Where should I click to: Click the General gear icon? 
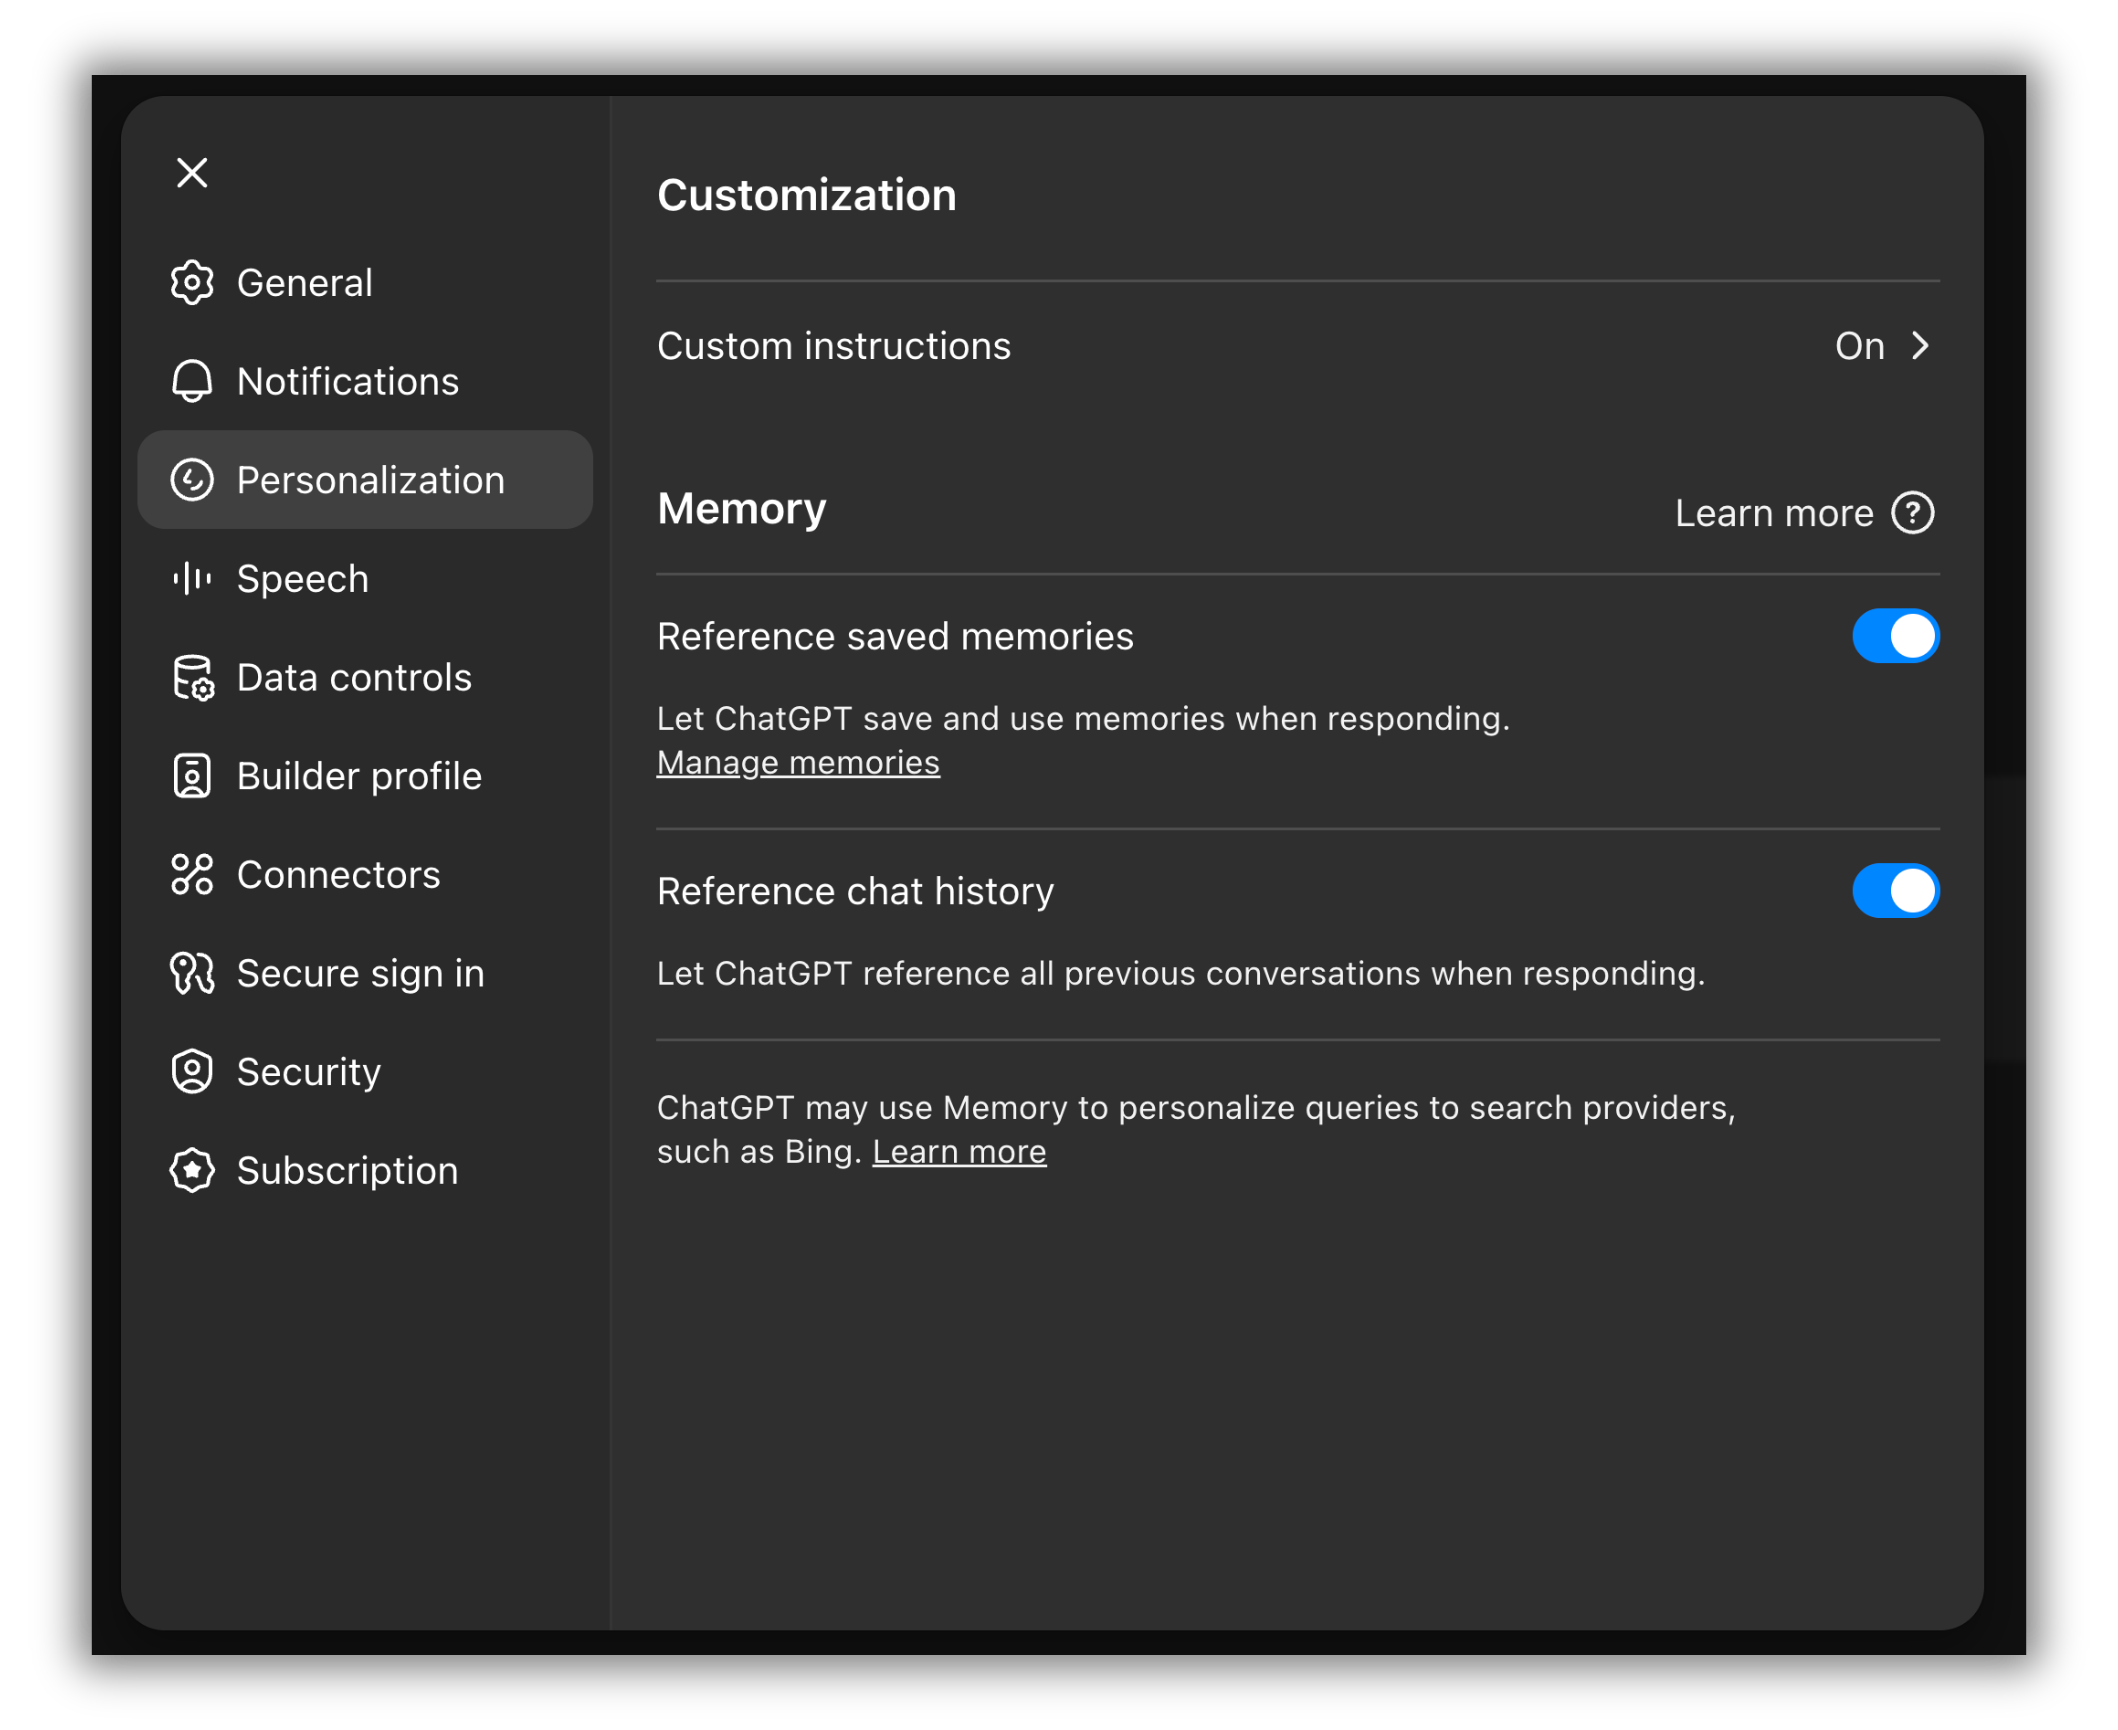[x=192, y=283]
